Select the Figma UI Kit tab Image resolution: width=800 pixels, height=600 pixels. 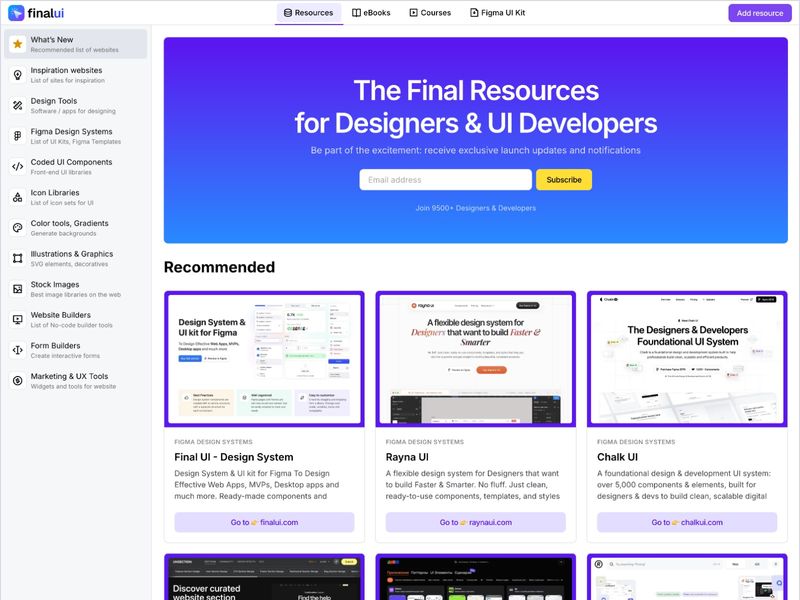pos(500,13)
